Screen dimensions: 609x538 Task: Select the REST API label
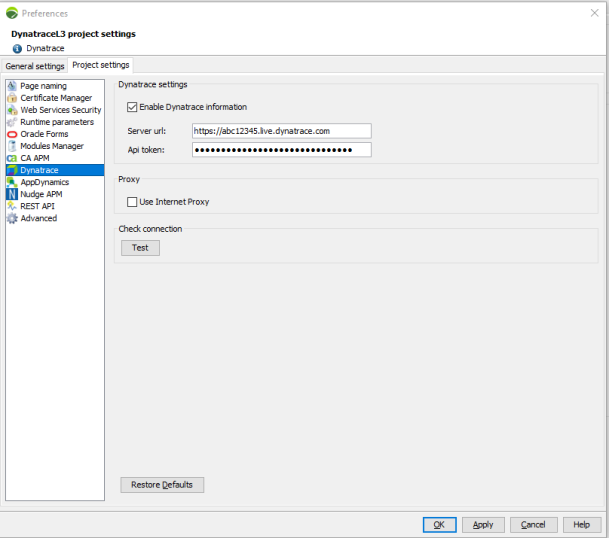[x=37, y=206]
